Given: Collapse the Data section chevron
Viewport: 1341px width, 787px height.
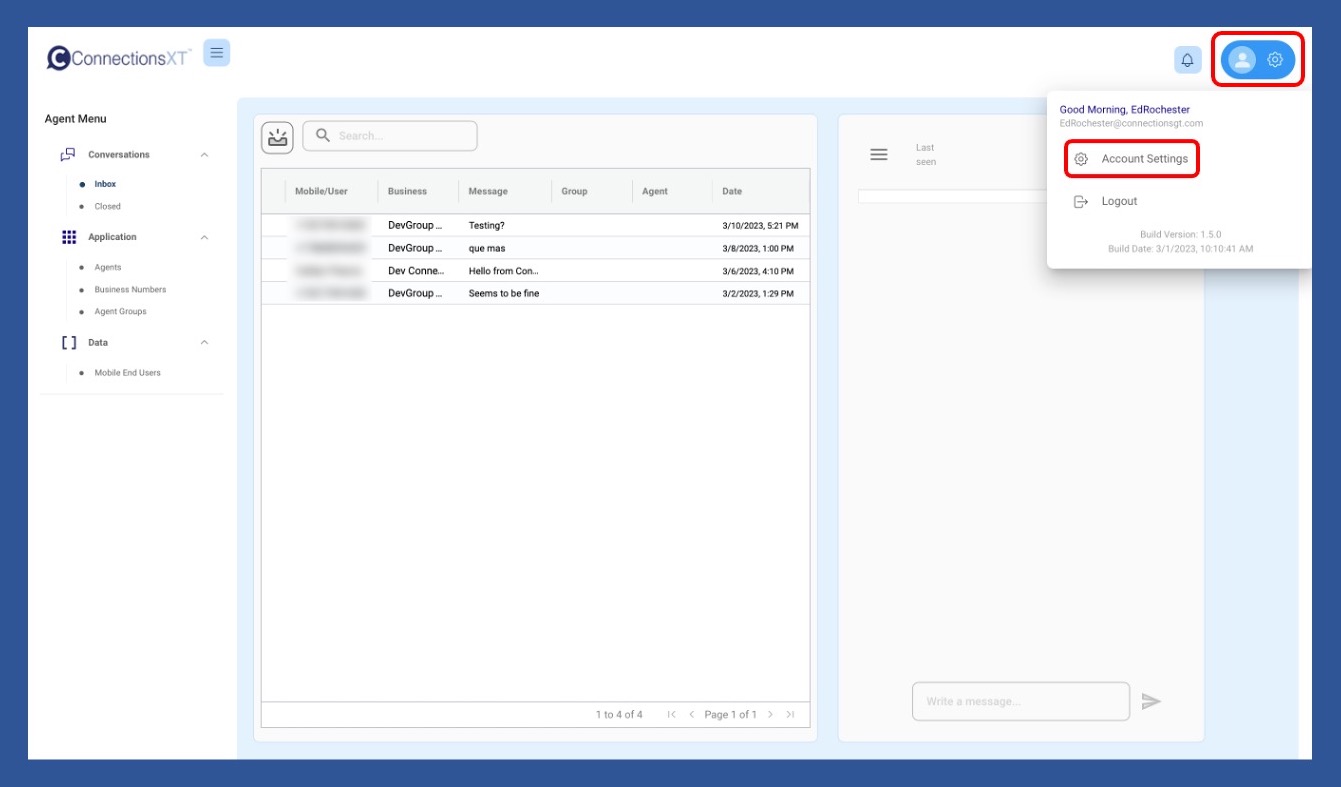Looking at the screenshot, I should 204,343.
